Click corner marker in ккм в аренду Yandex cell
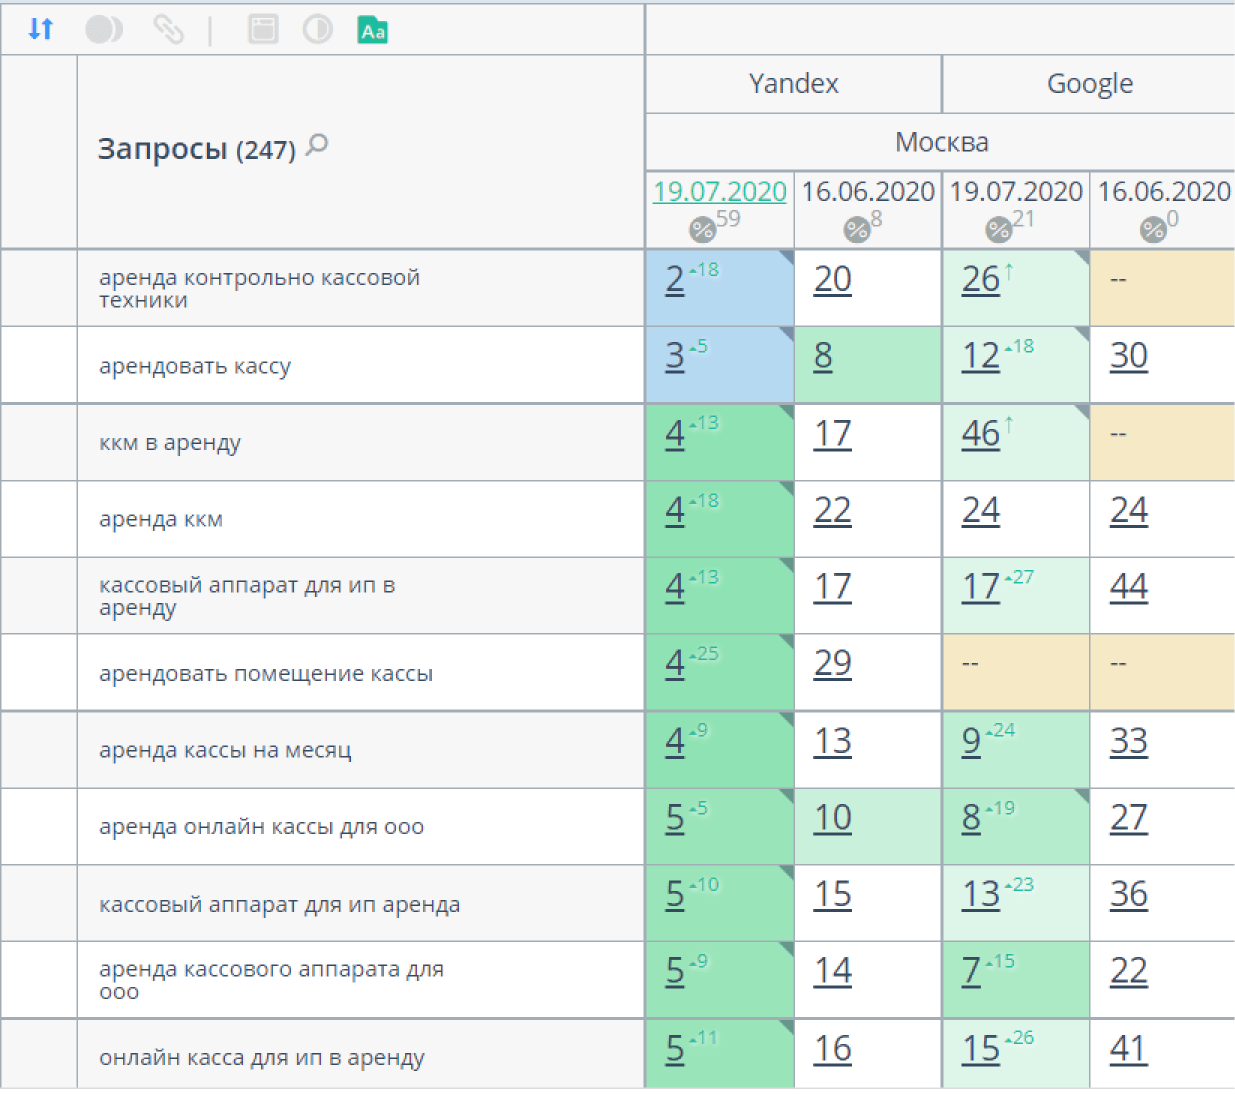This screenshot has width=1235, height=1094. point(787,411)
